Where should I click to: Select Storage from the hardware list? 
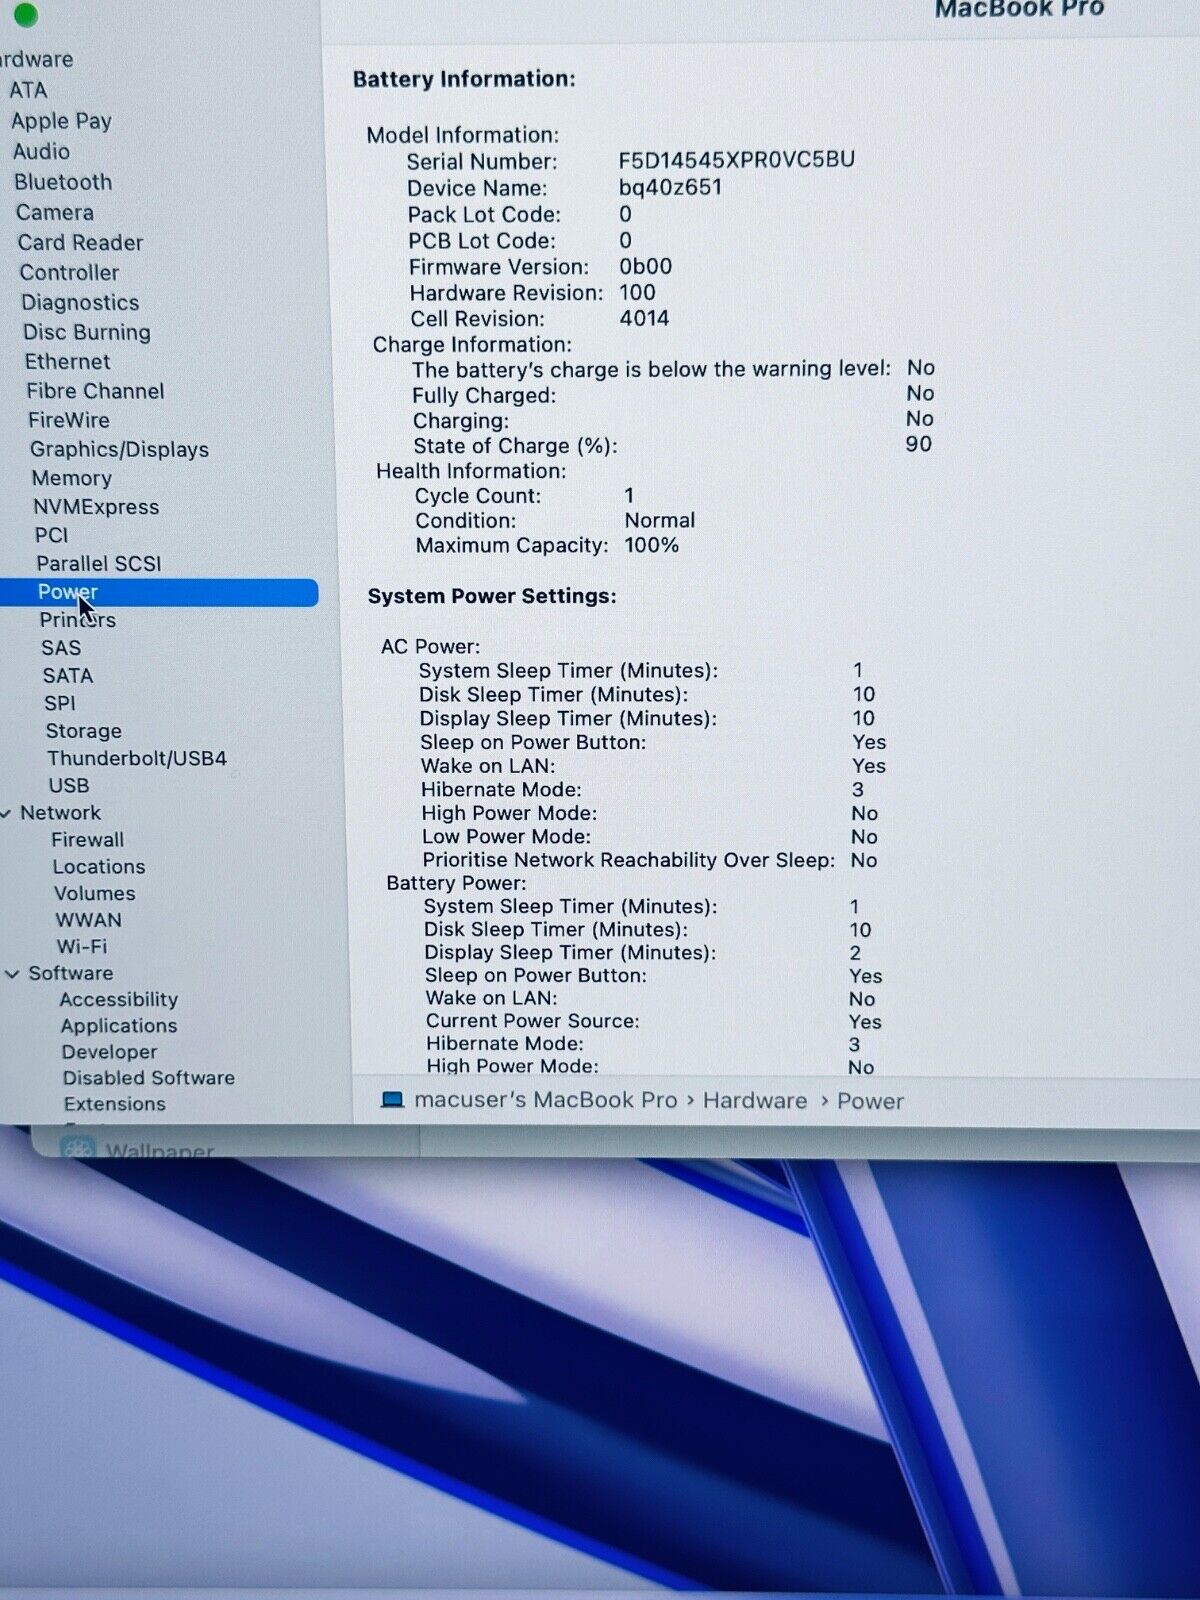83,731
